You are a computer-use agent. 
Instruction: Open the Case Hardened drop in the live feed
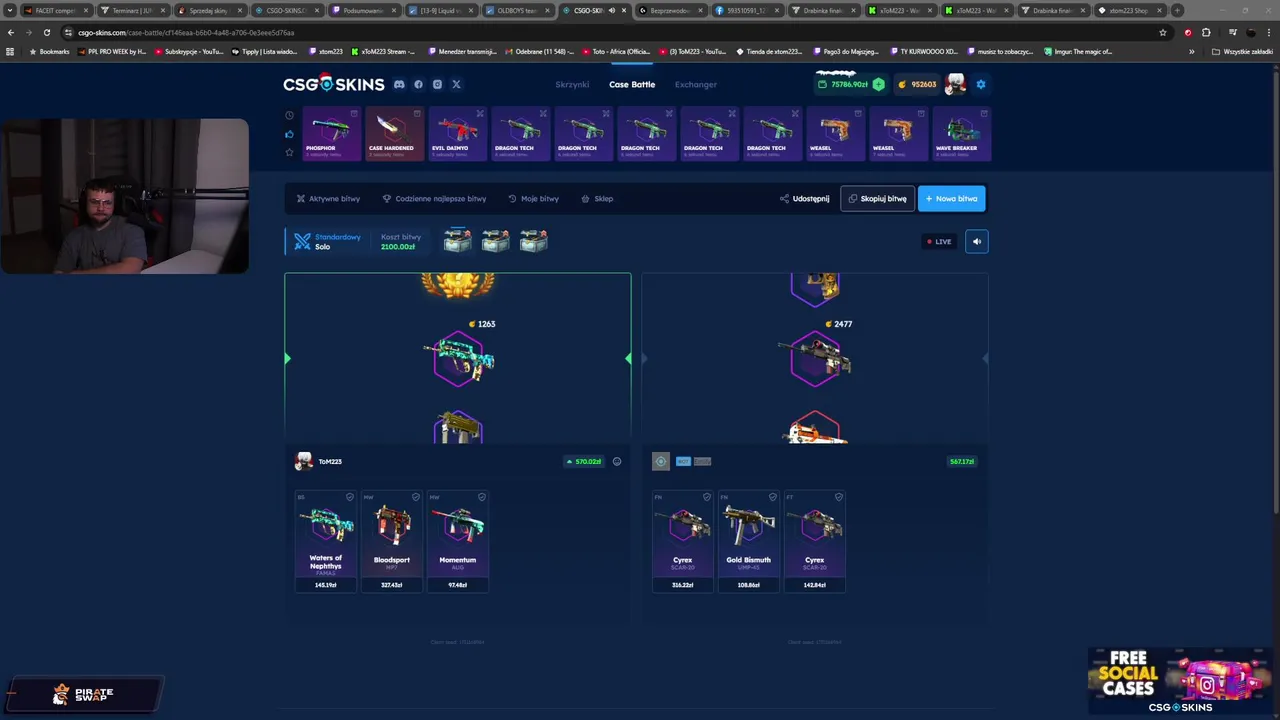[x=394, y=133]
